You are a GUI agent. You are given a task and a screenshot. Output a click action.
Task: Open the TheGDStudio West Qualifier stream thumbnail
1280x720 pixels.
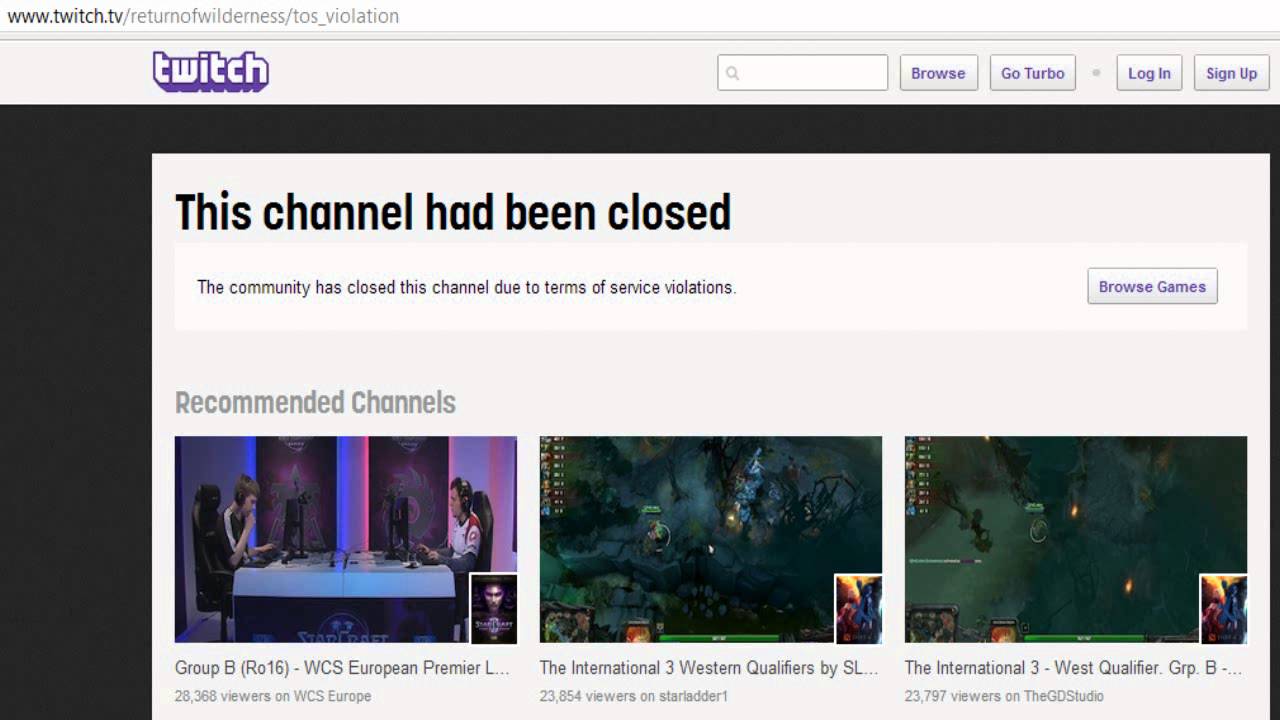[1076, 539]
